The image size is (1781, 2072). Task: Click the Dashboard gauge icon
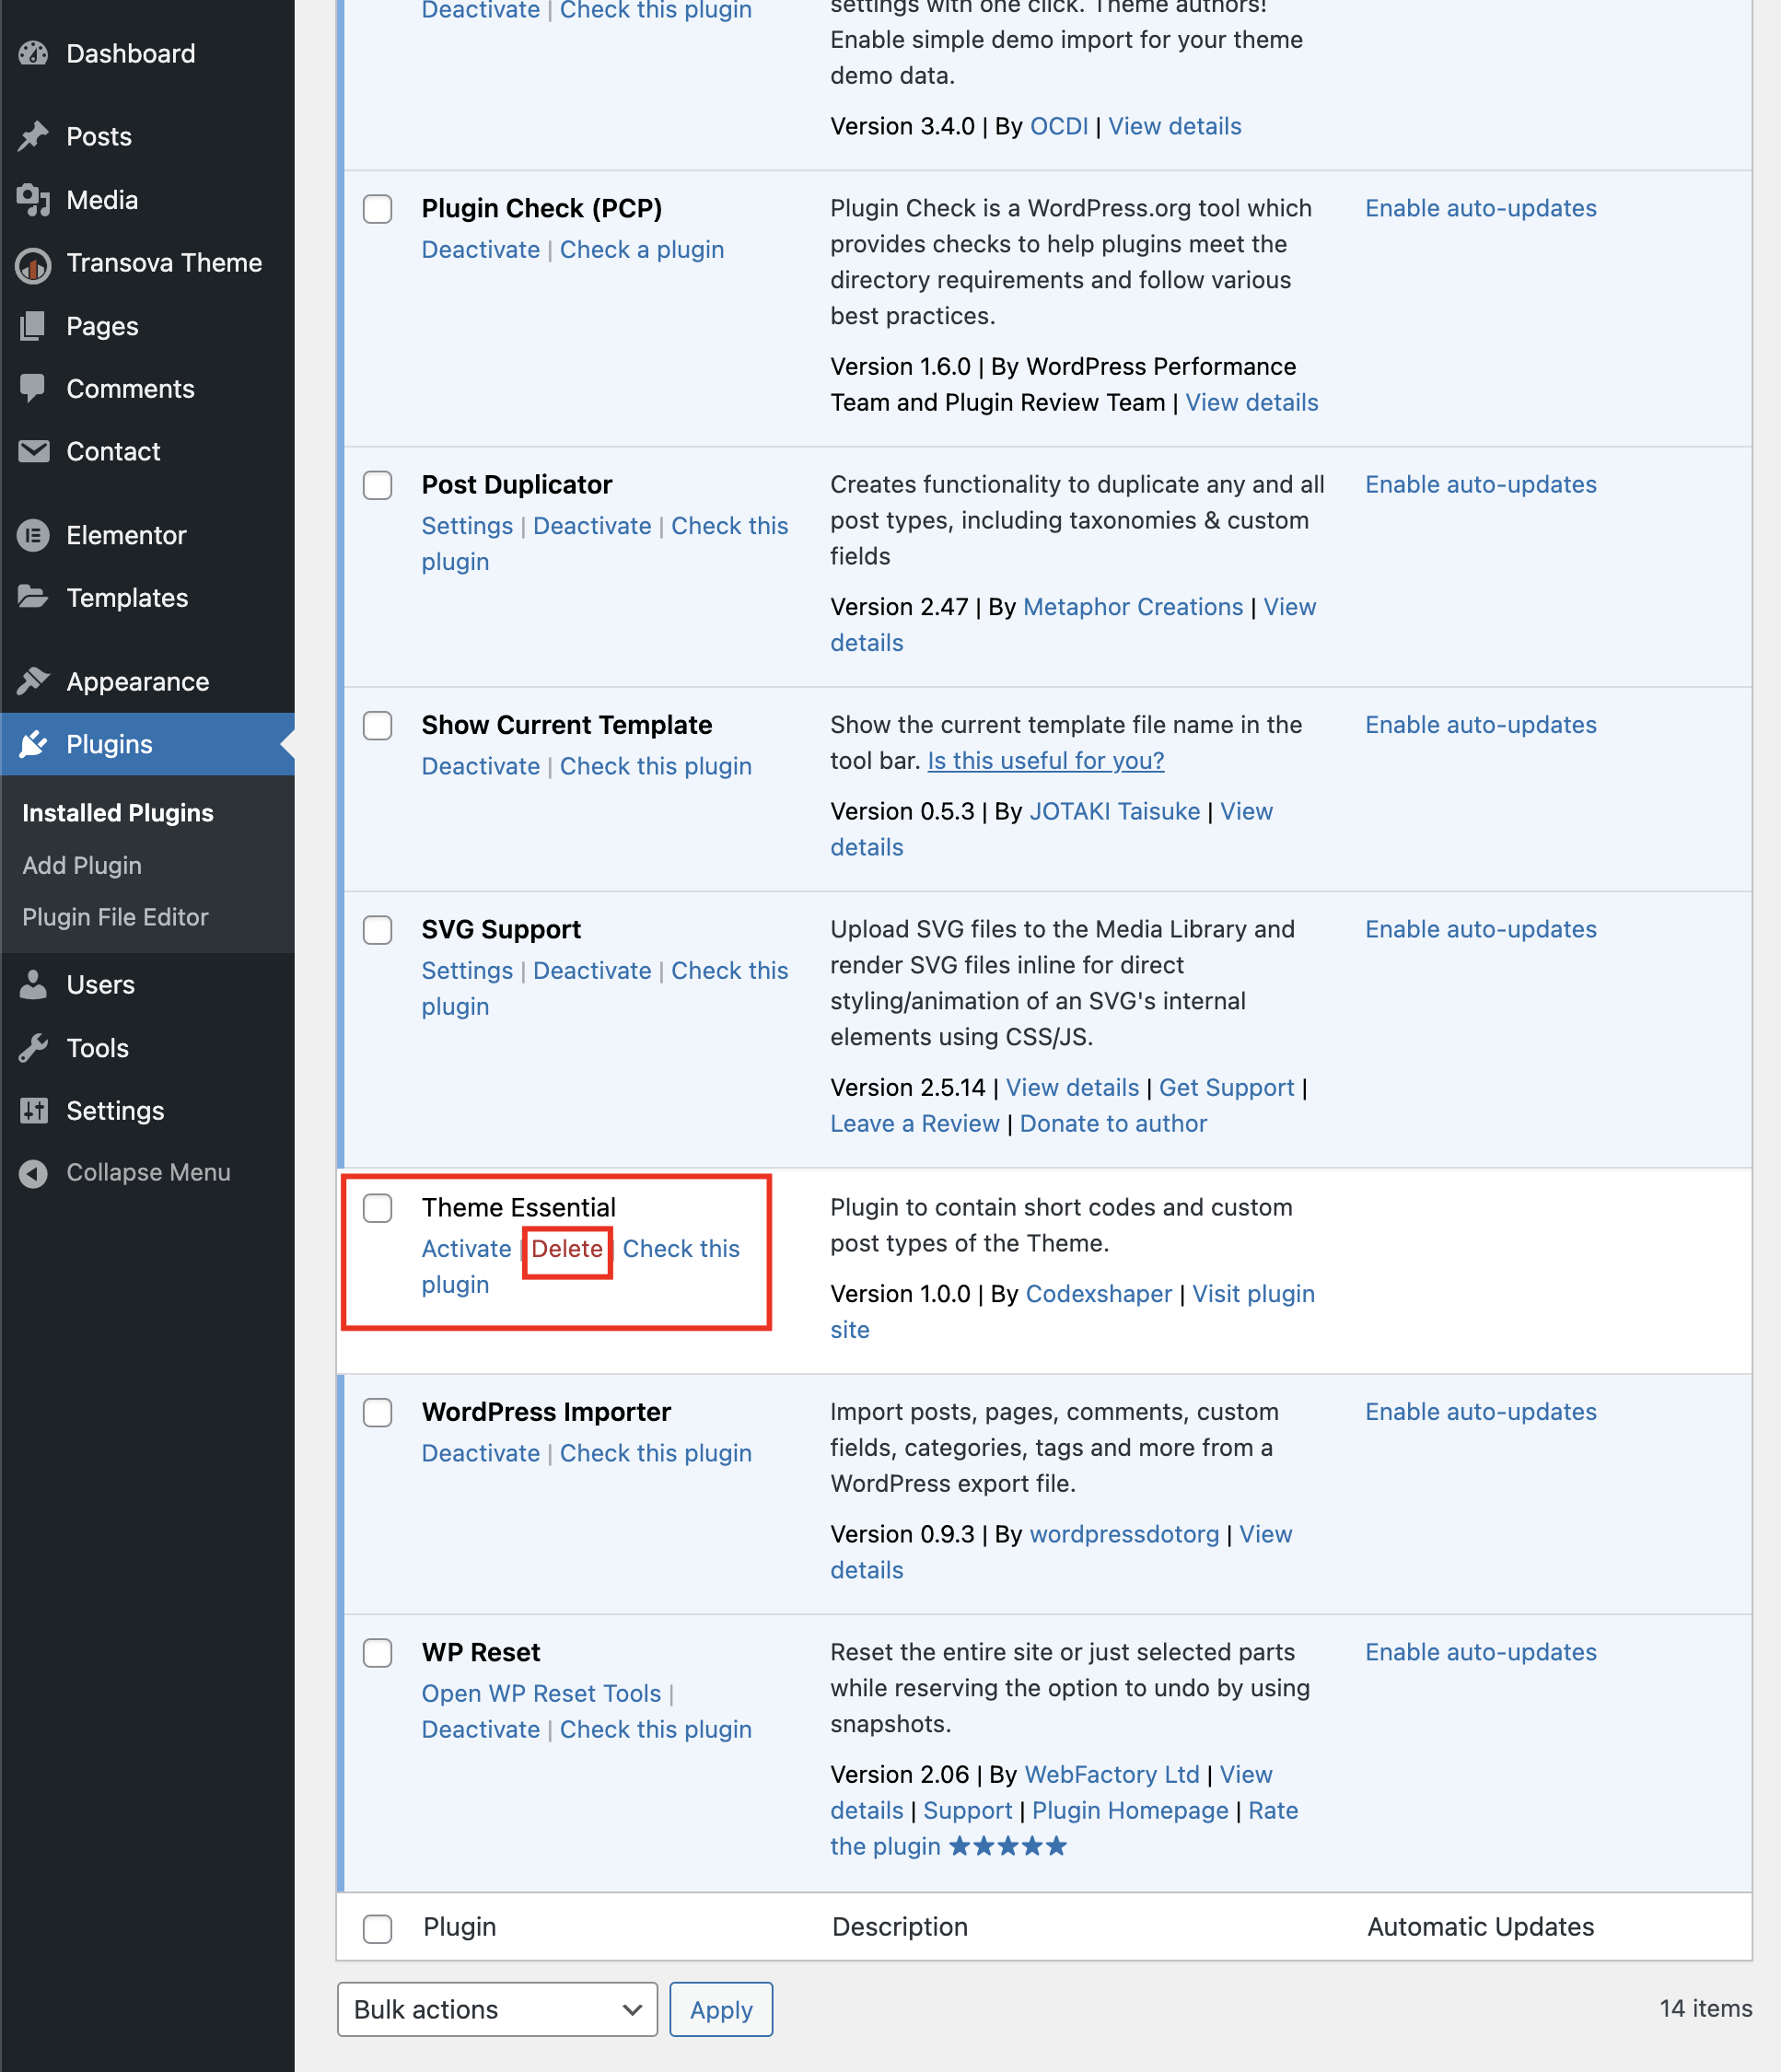click(x=33, y=54)
